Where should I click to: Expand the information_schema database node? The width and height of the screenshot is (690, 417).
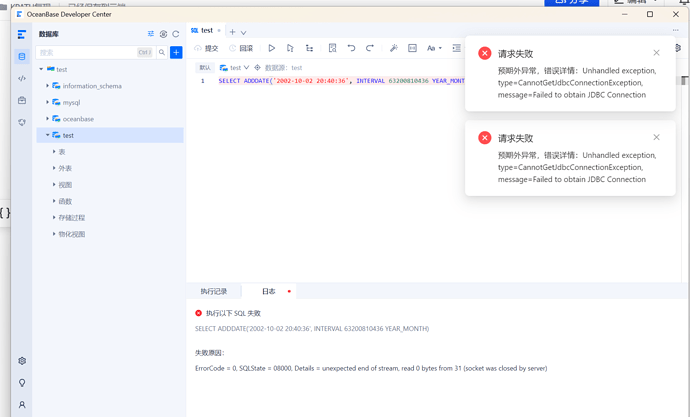point(48,86)
